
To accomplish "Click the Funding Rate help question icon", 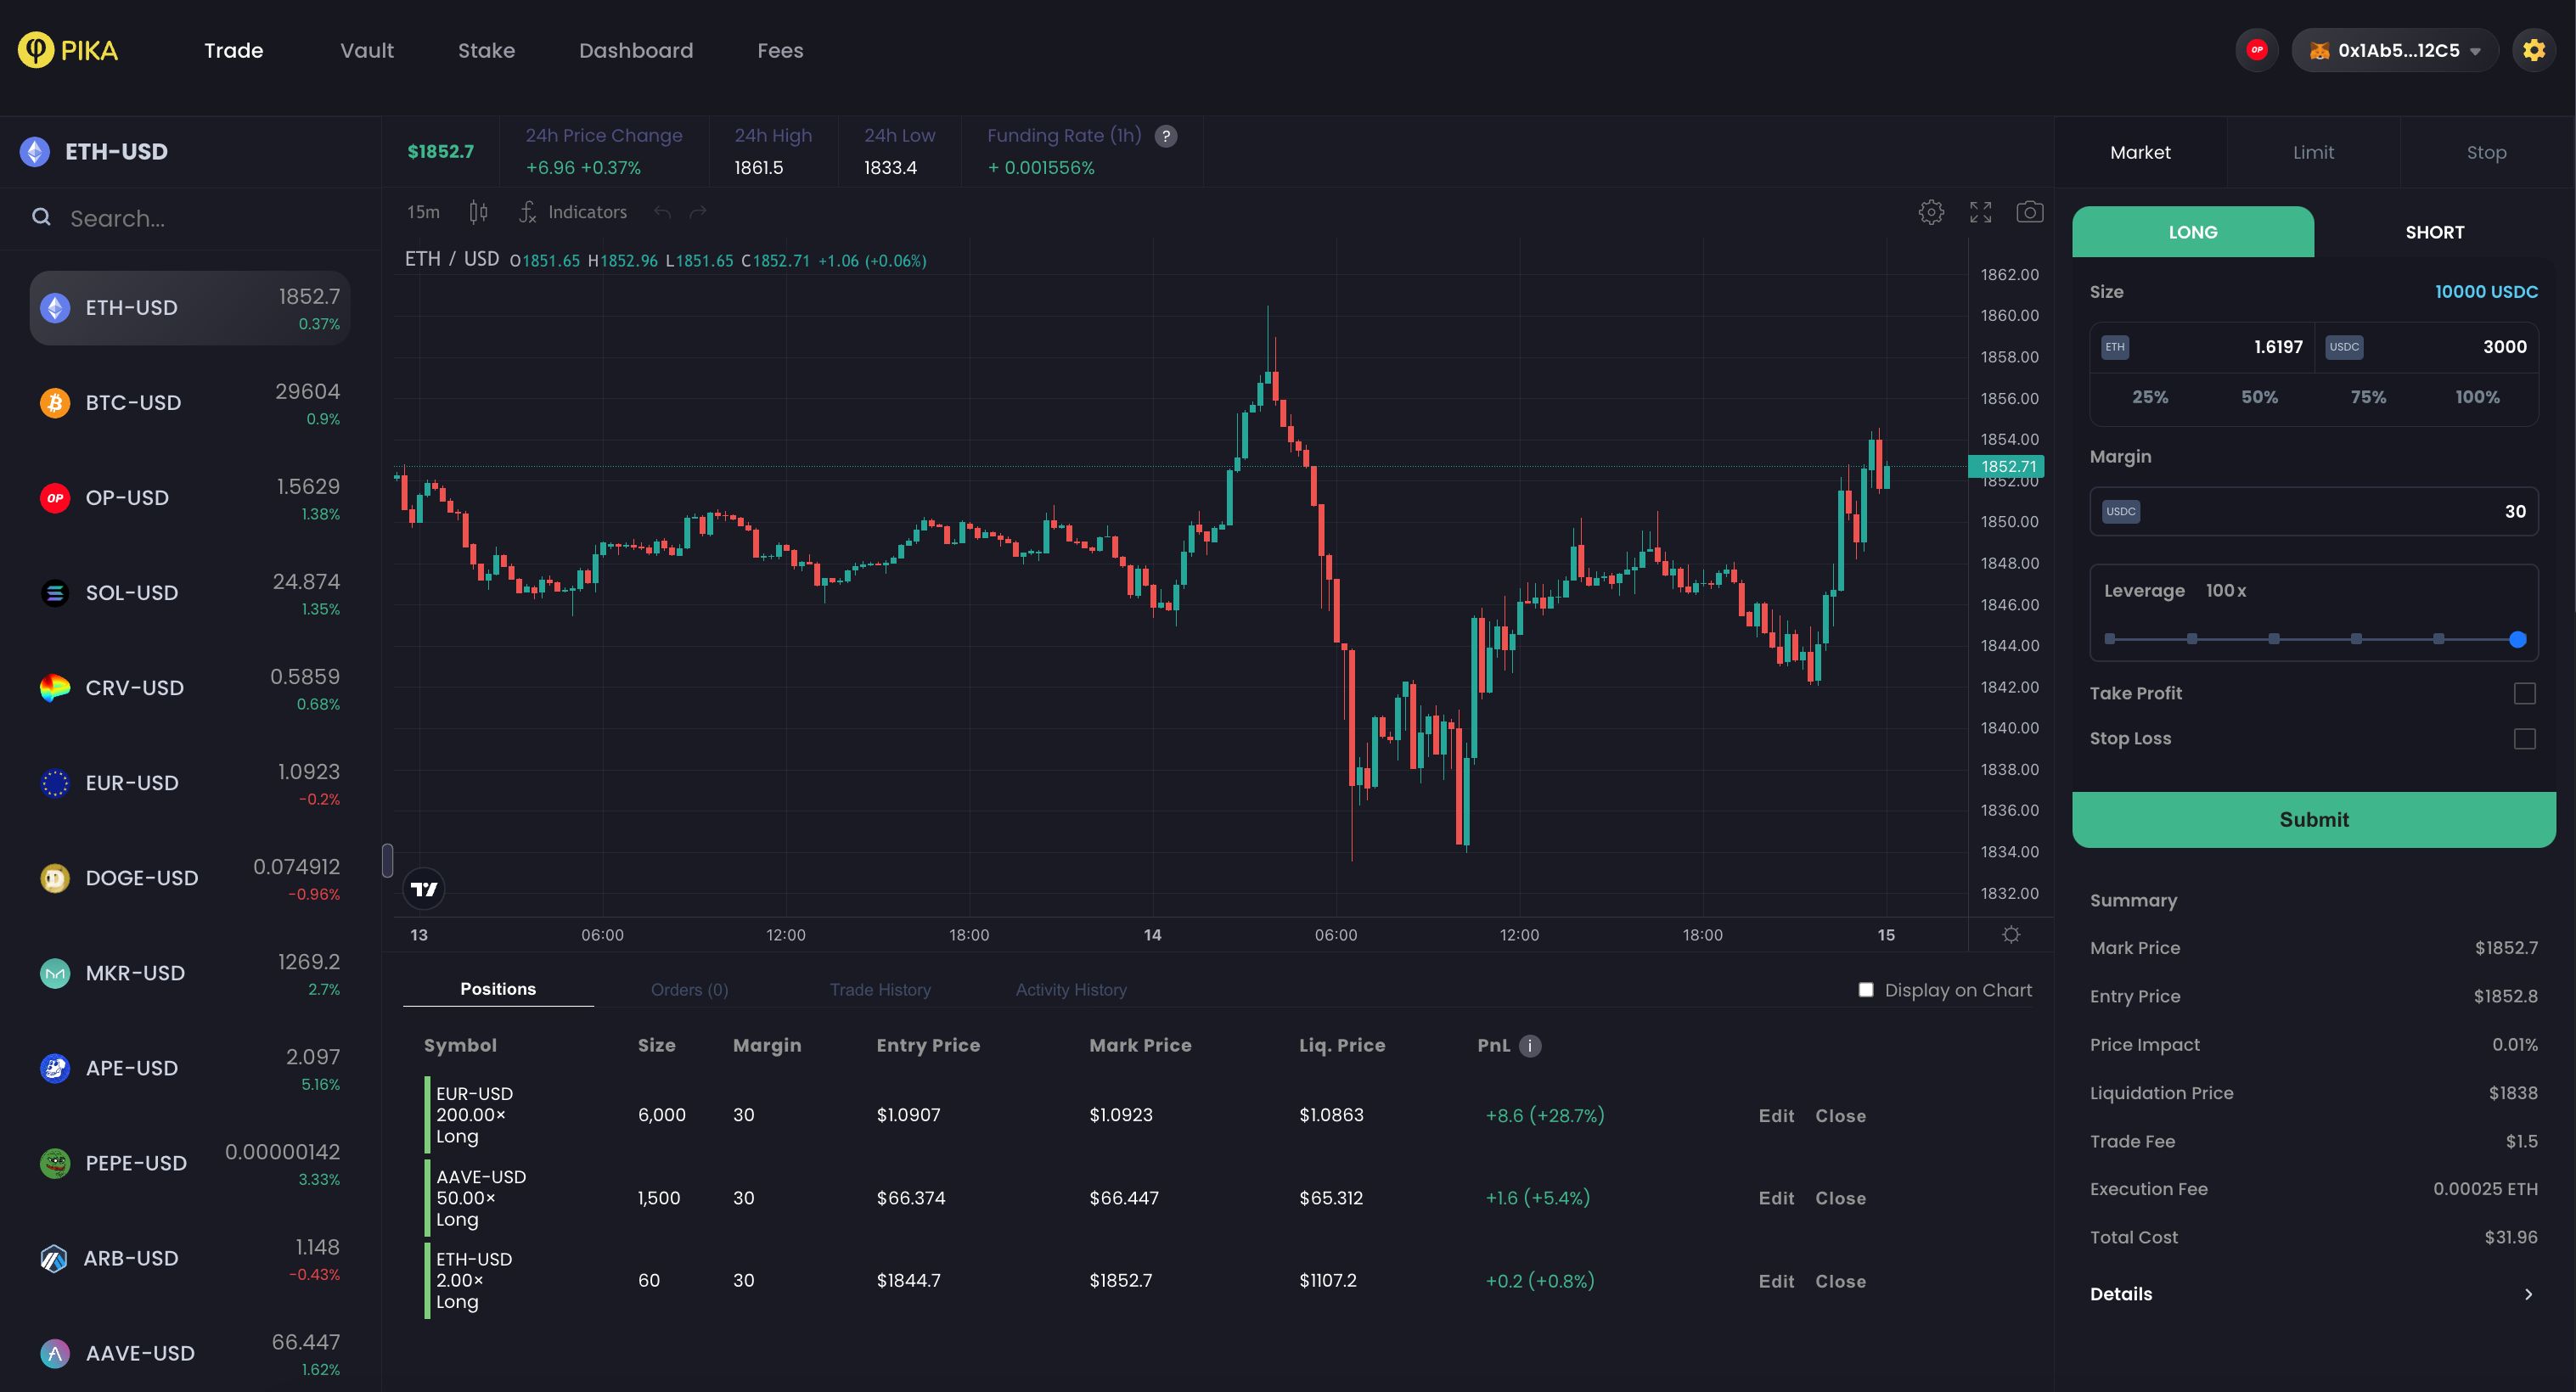I will (x=1166, y=136).
